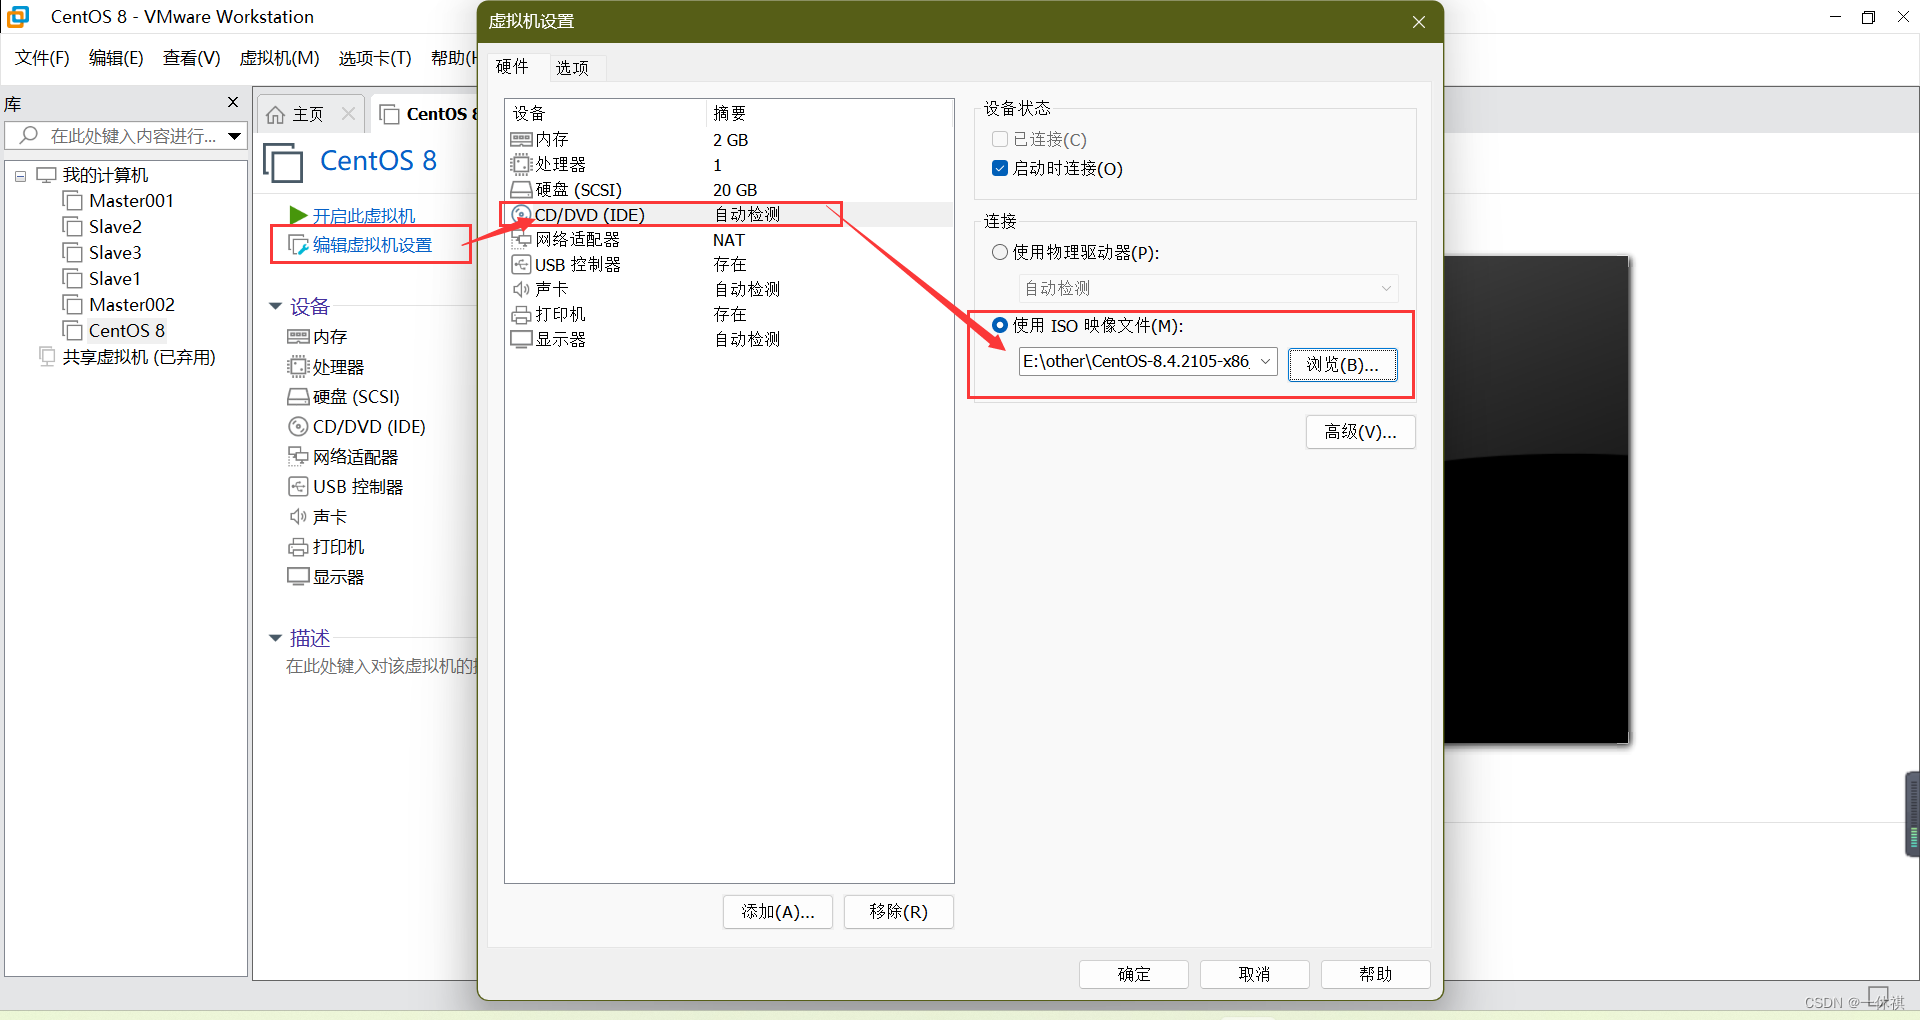Image resolution: width=1920 pixels, height=1020 pixels.
Task: Click the edit virtual machine settings icon
Action: point(298,245)
